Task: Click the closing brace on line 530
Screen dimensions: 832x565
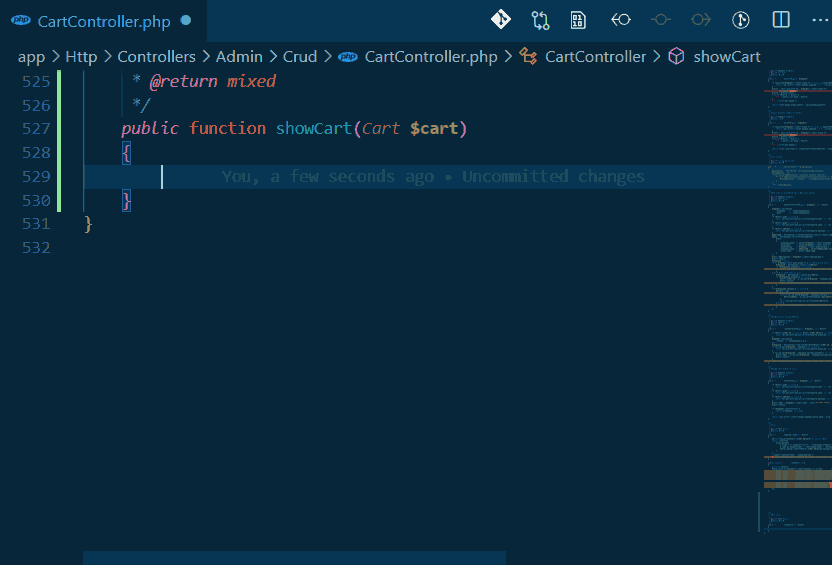Action: (126, 201)
